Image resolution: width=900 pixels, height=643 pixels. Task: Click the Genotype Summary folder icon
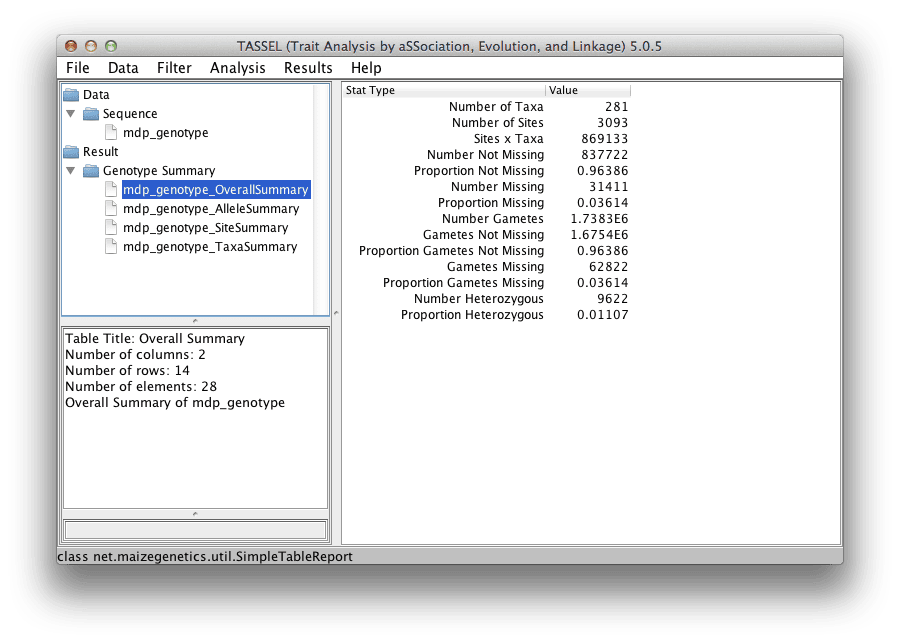(91, 171)
